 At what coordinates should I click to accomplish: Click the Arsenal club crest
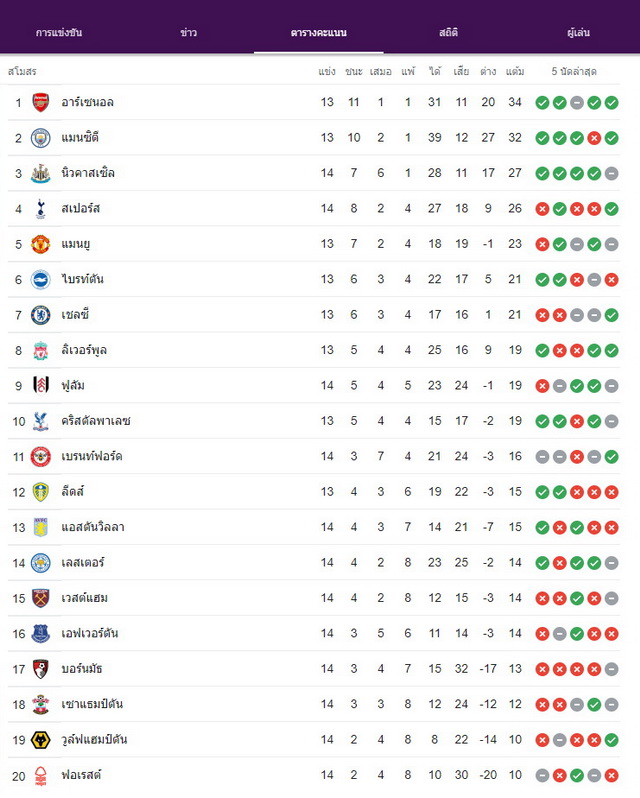41,102
